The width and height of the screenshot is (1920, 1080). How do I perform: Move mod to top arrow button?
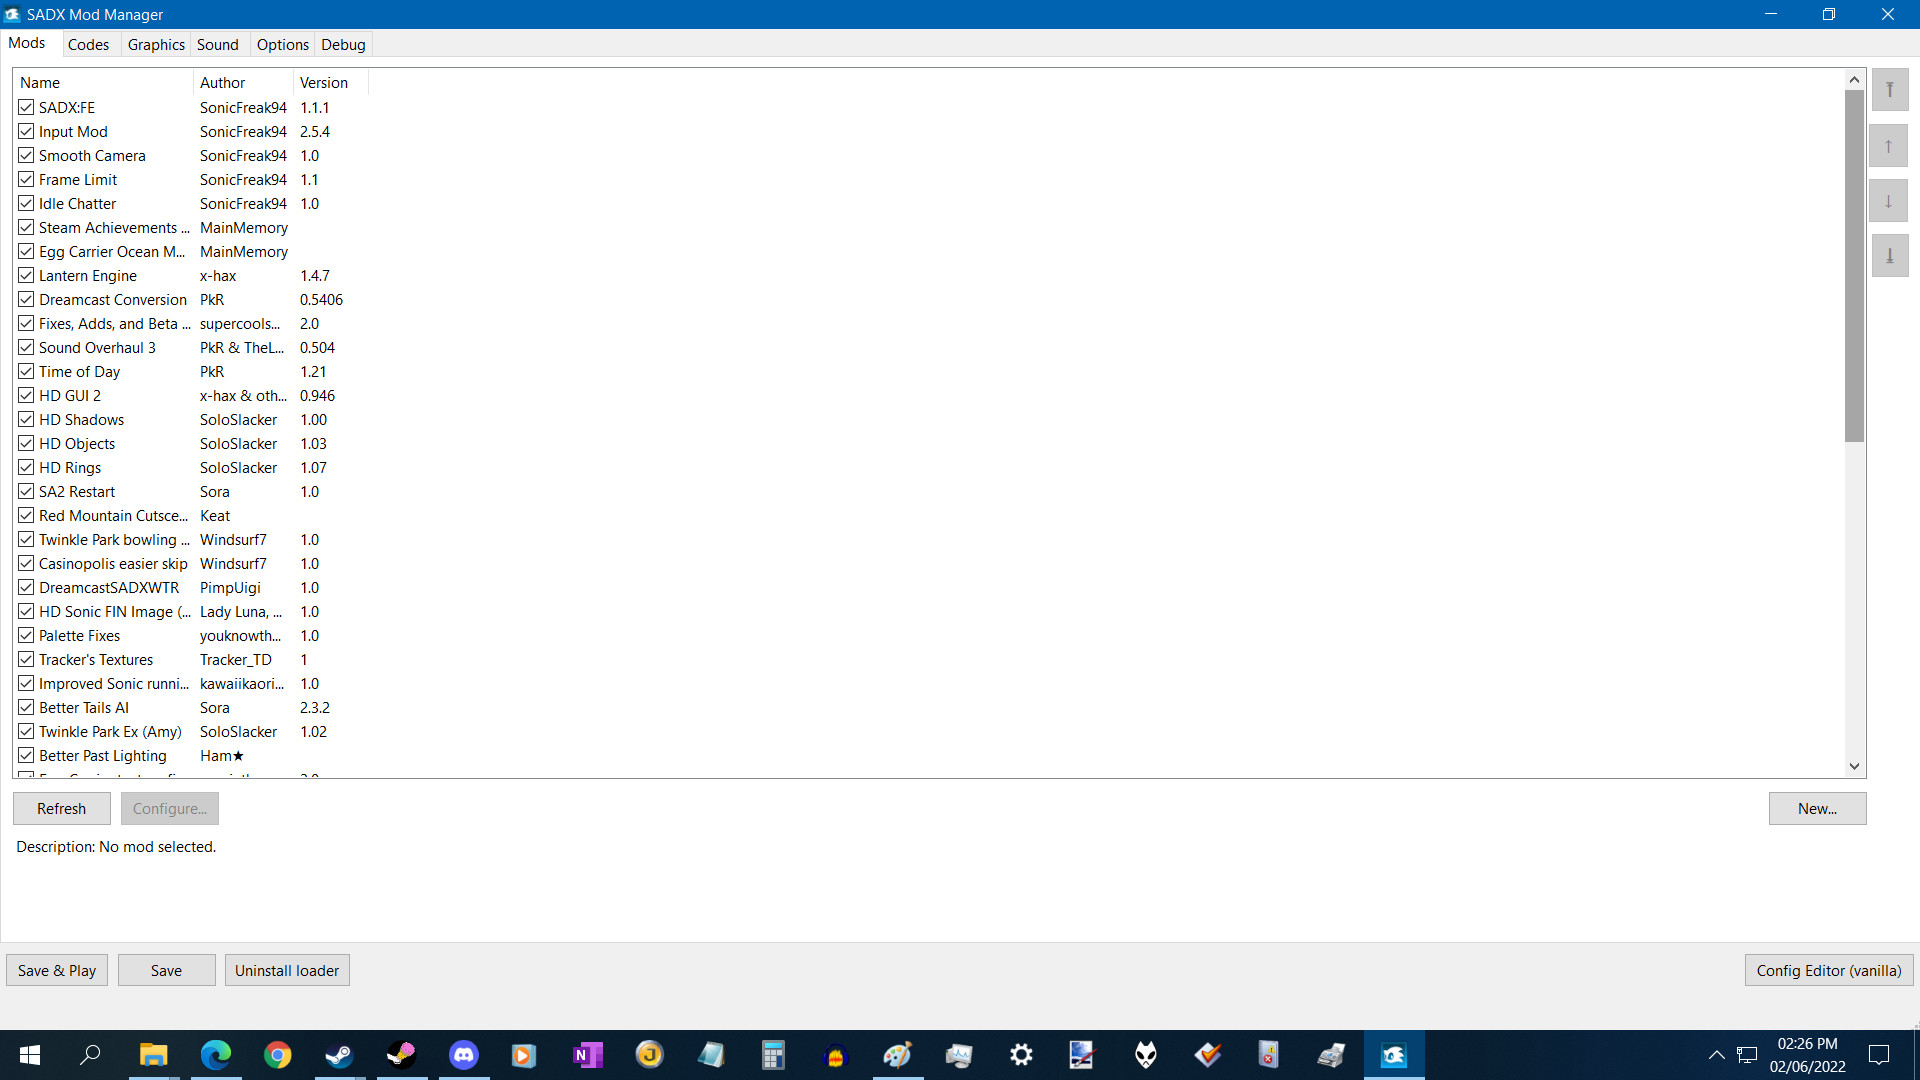[1889, 90]
